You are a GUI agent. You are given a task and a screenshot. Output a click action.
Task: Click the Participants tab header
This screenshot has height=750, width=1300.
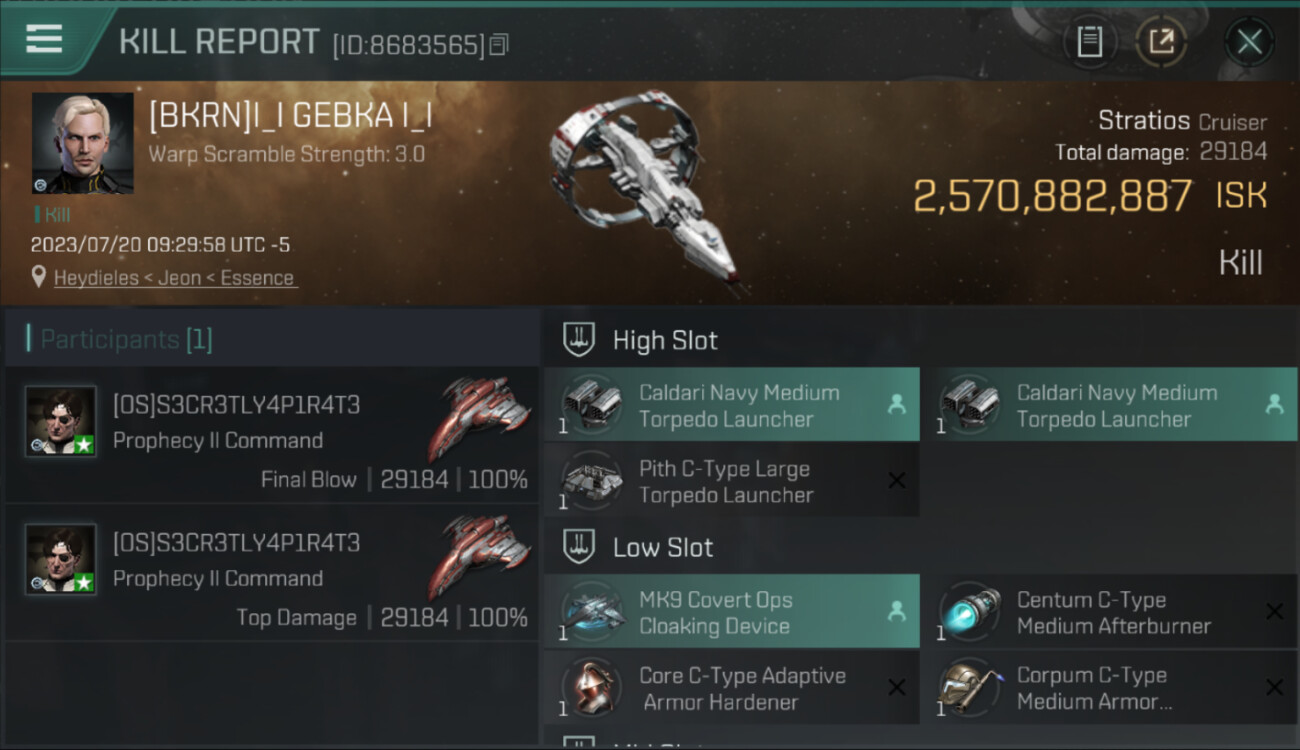click(x=126, y=339)
